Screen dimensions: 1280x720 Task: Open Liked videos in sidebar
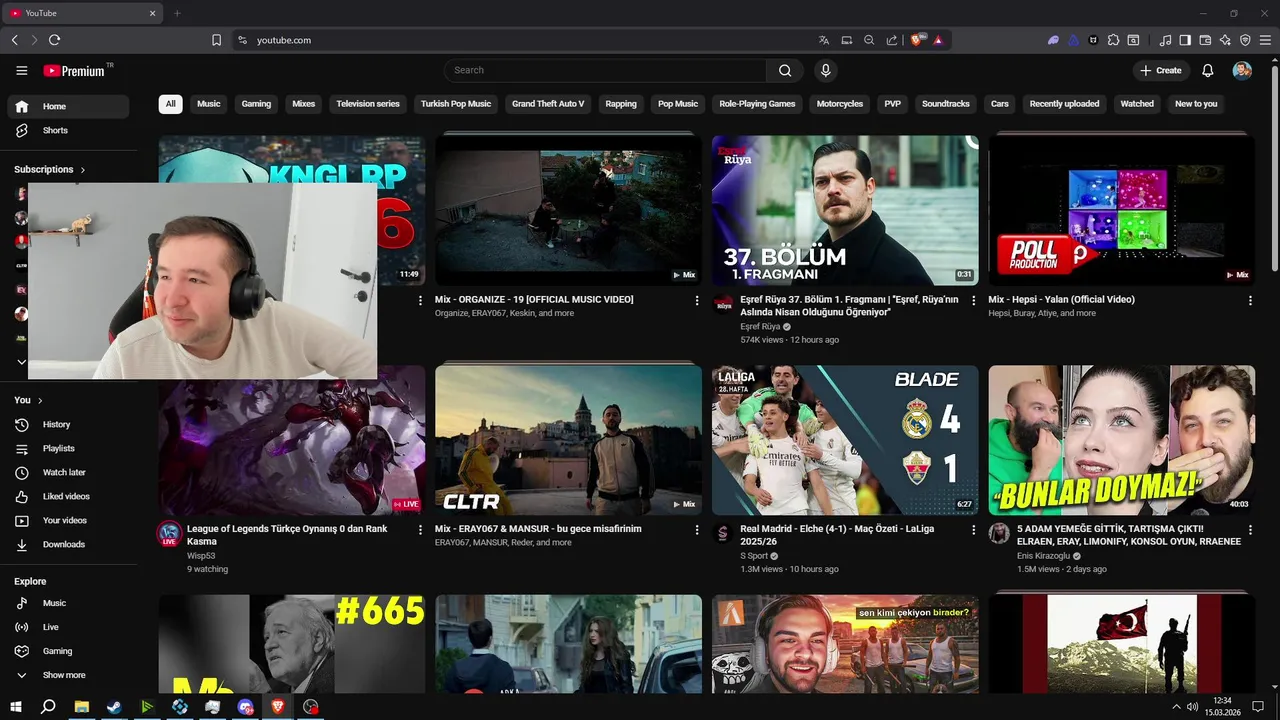[x=68, y=496]
